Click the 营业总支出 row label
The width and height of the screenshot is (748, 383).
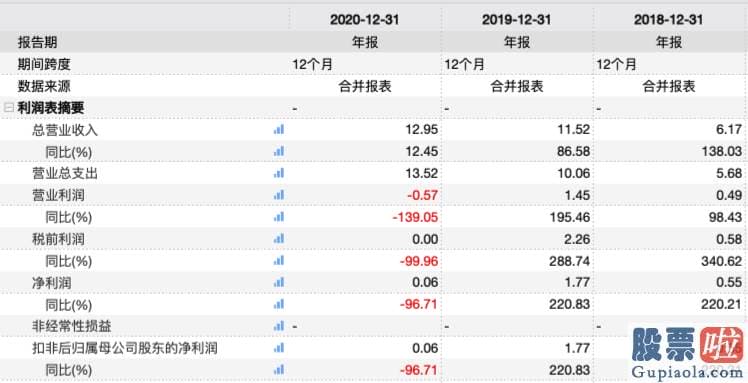(65, 174)
